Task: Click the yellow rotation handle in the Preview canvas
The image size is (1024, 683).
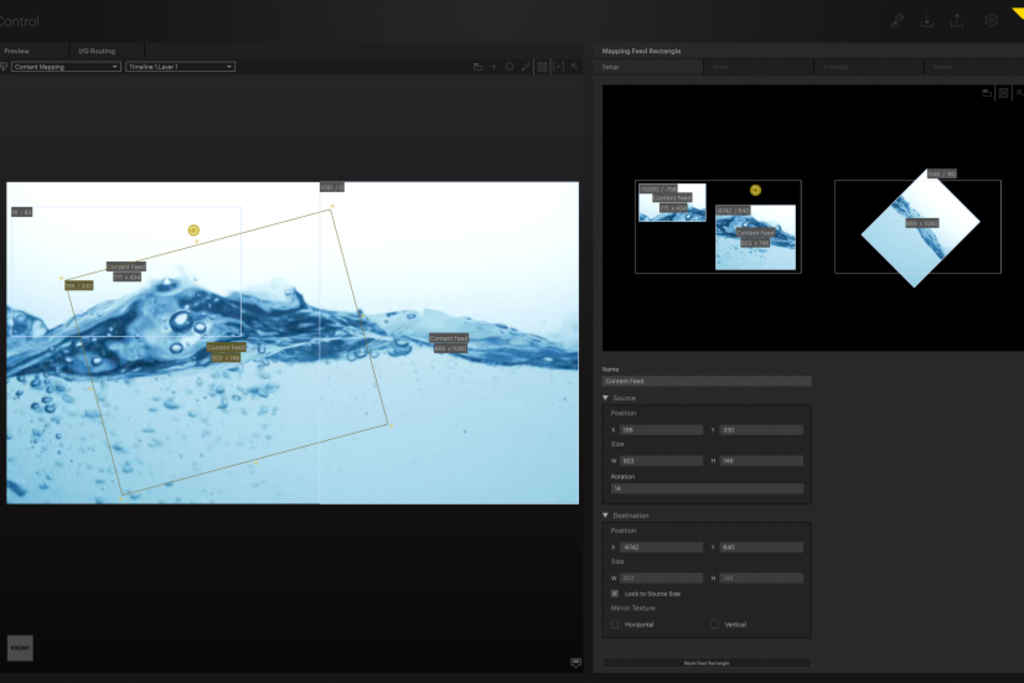Action: tap(193, 230)
